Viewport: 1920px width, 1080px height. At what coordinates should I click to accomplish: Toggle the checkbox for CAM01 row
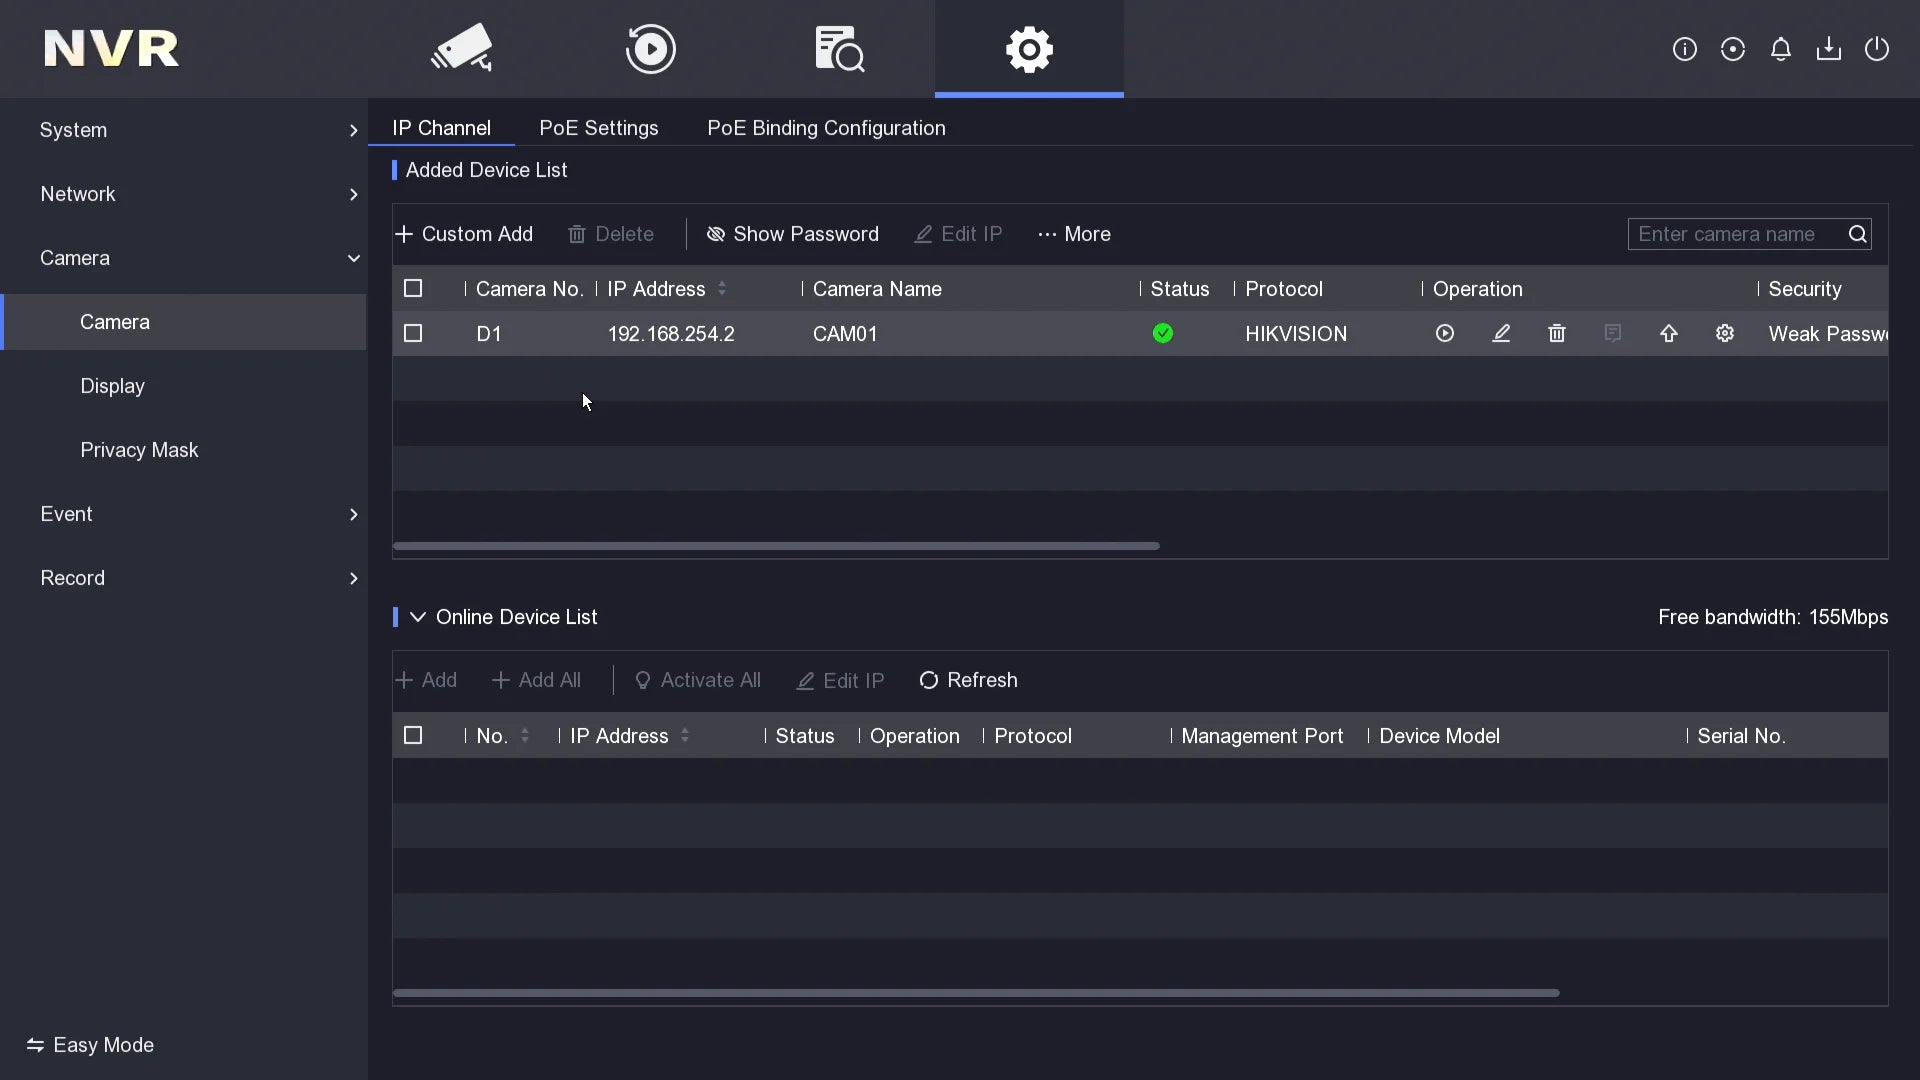coord(413,334)
